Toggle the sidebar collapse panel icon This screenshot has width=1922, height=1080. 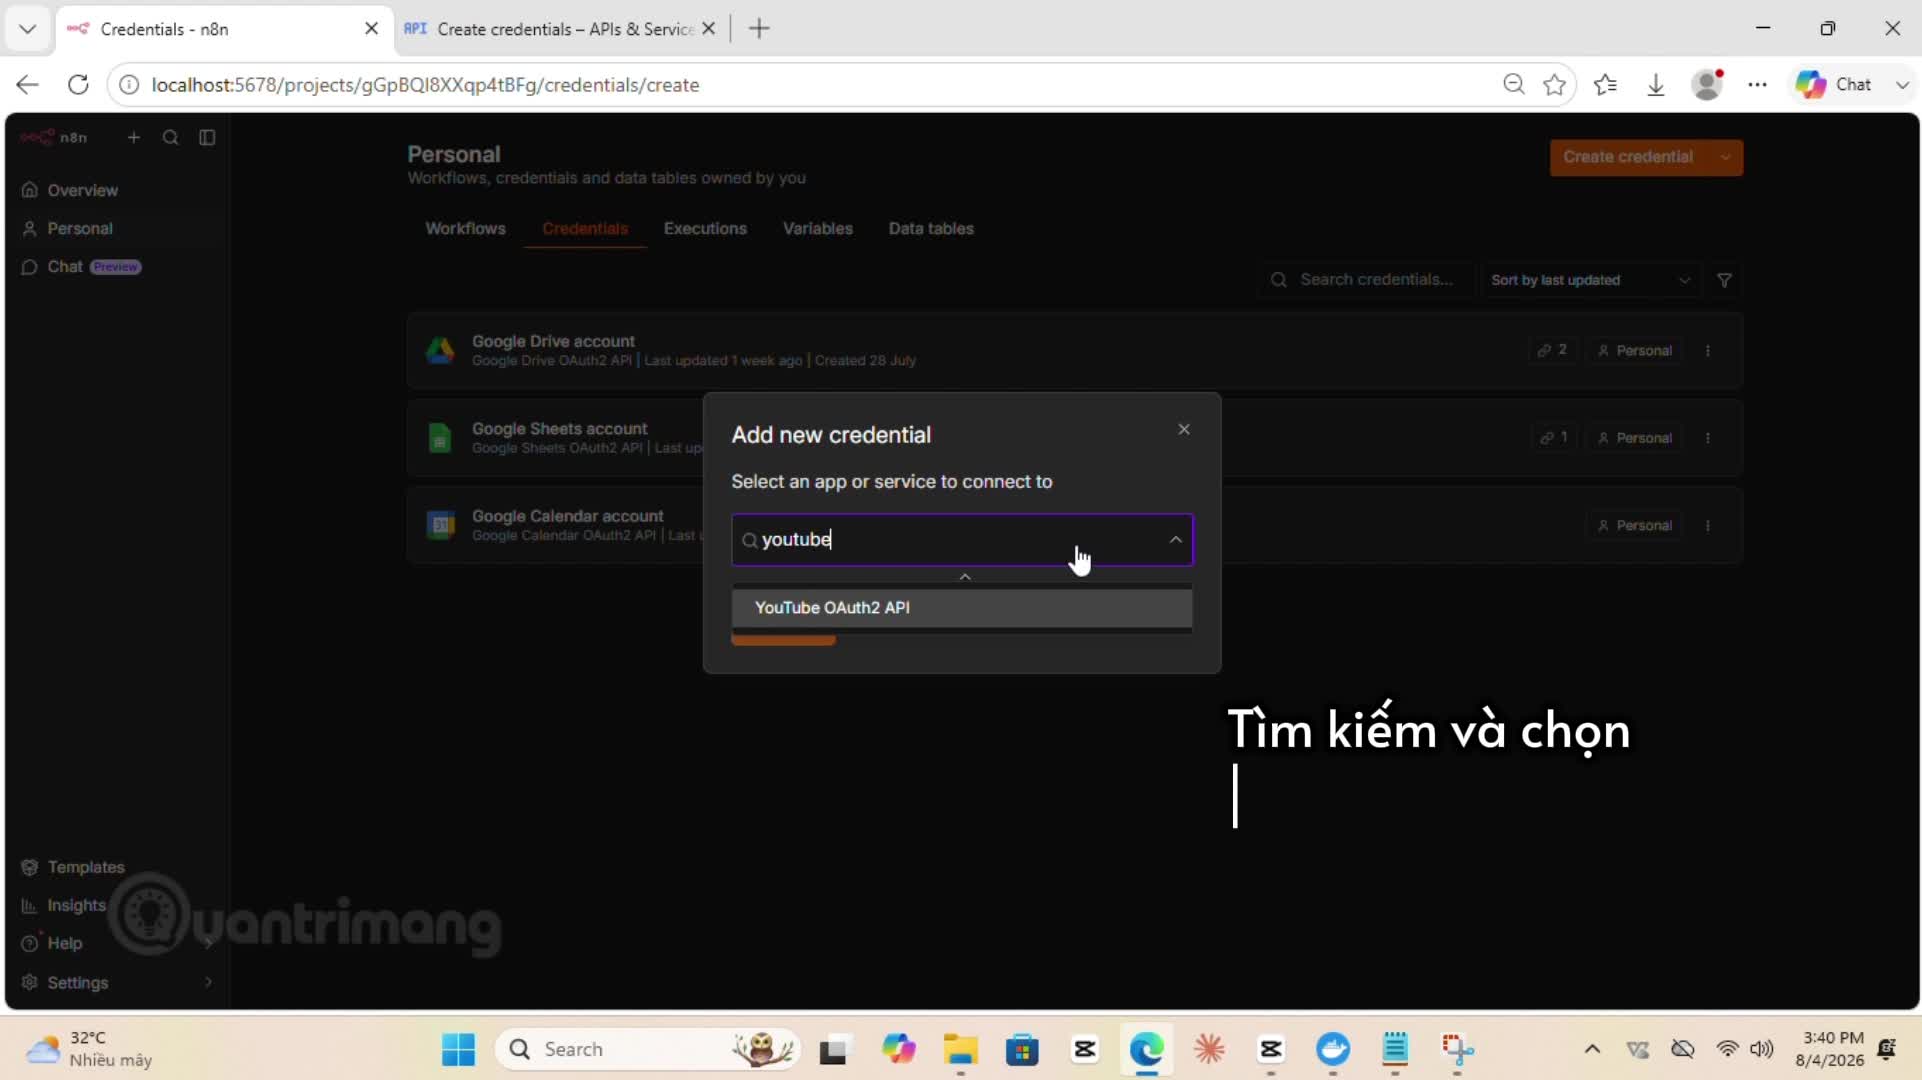click(x=207, y=137)
